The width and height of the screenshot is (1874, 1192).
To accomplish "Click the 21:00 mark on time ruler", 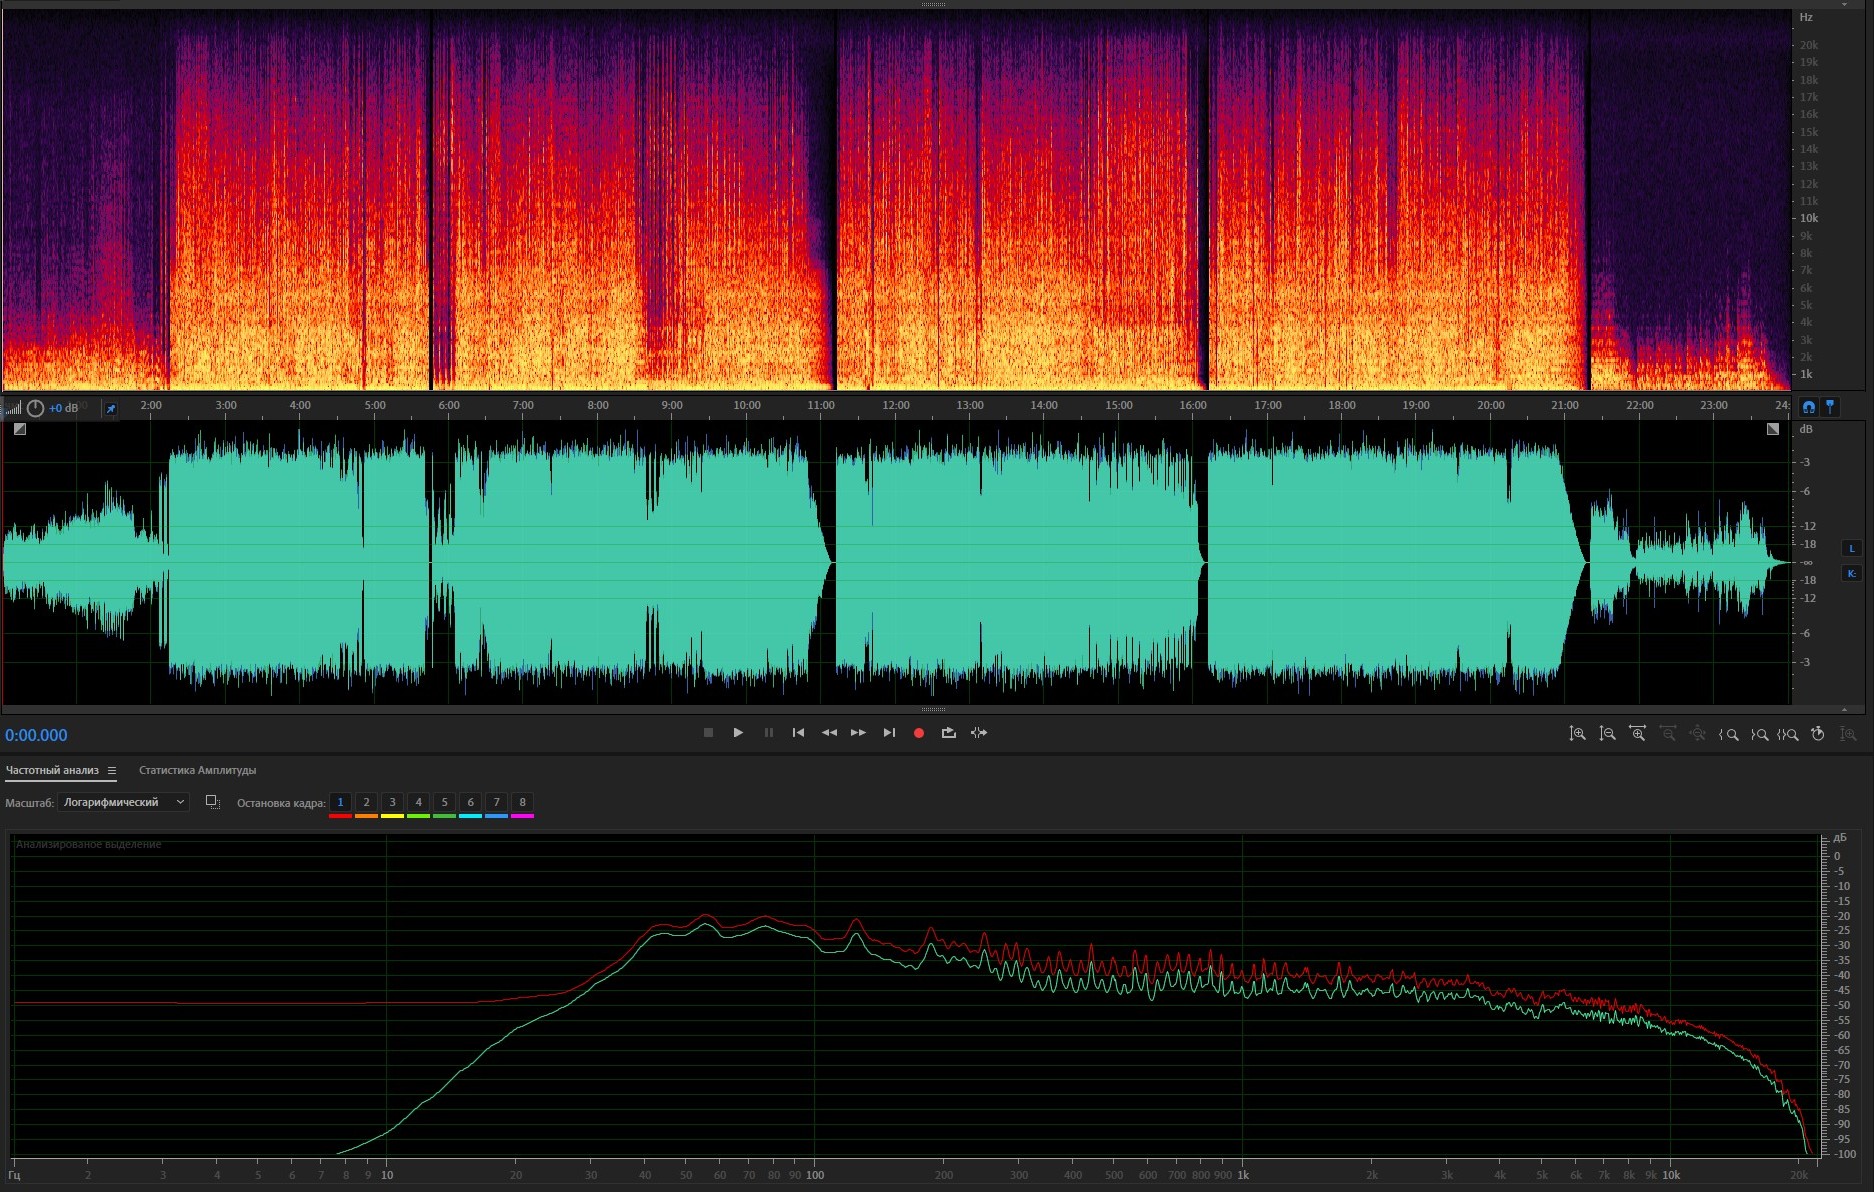I will point(1564,405).
